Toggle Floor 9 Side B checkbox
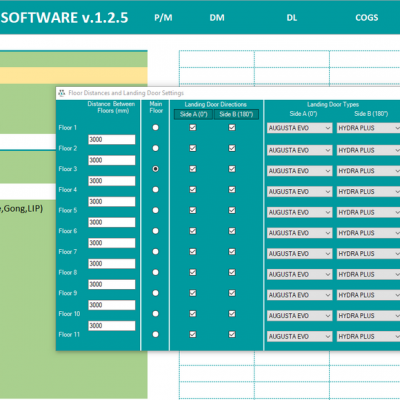 click(232, 293)
